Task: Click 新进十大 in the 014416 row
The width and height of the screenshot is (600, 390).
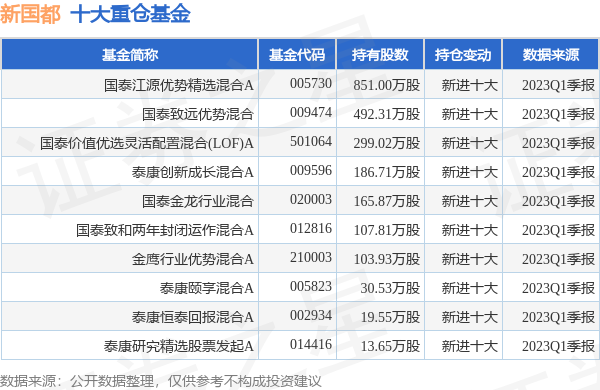Action: click(x=470, y=346)
